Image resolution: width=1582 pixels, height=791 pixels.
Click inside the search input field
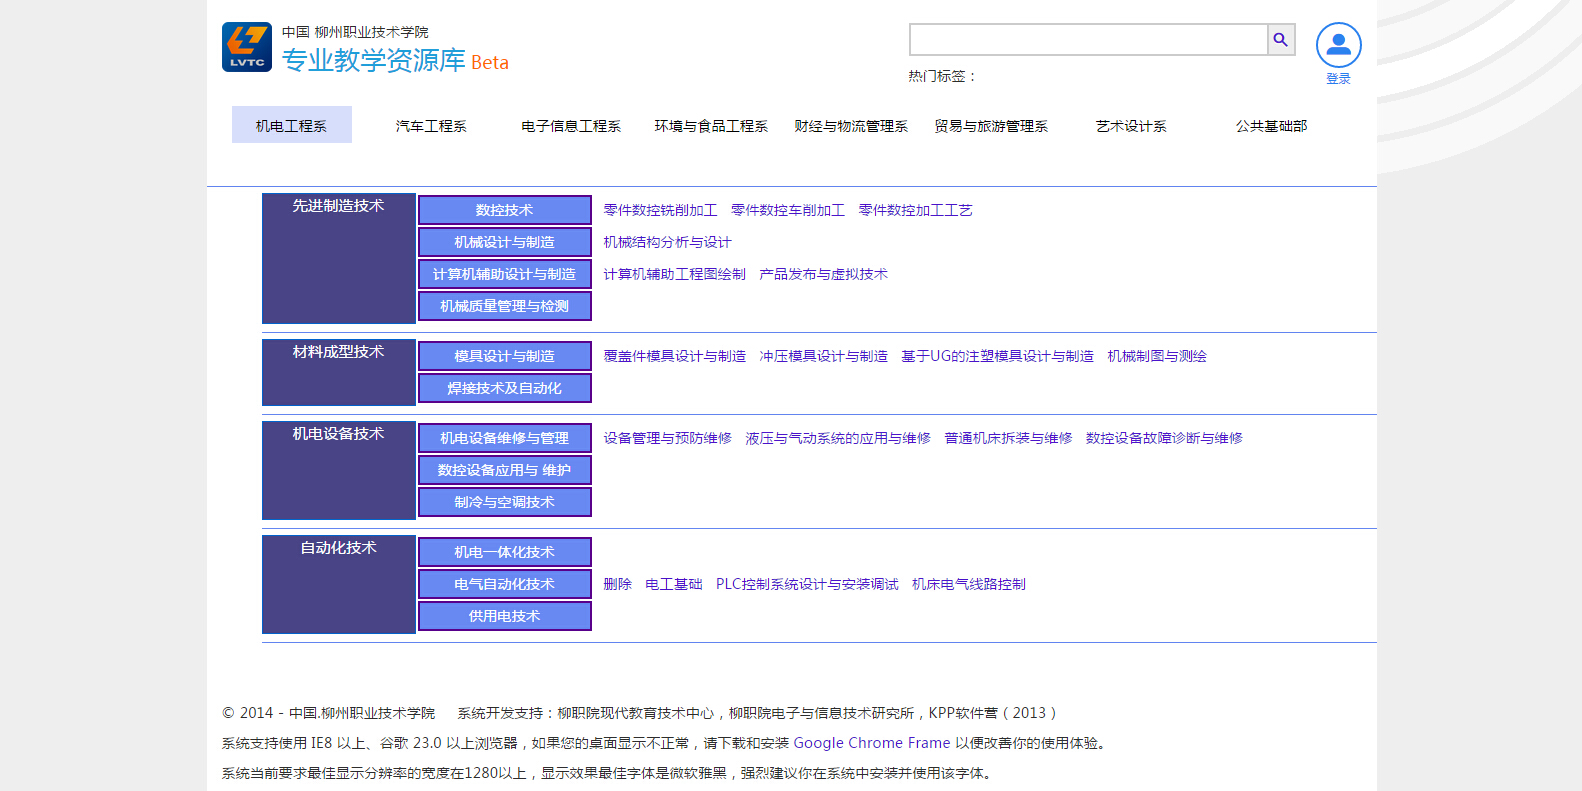coord(1088,40)
